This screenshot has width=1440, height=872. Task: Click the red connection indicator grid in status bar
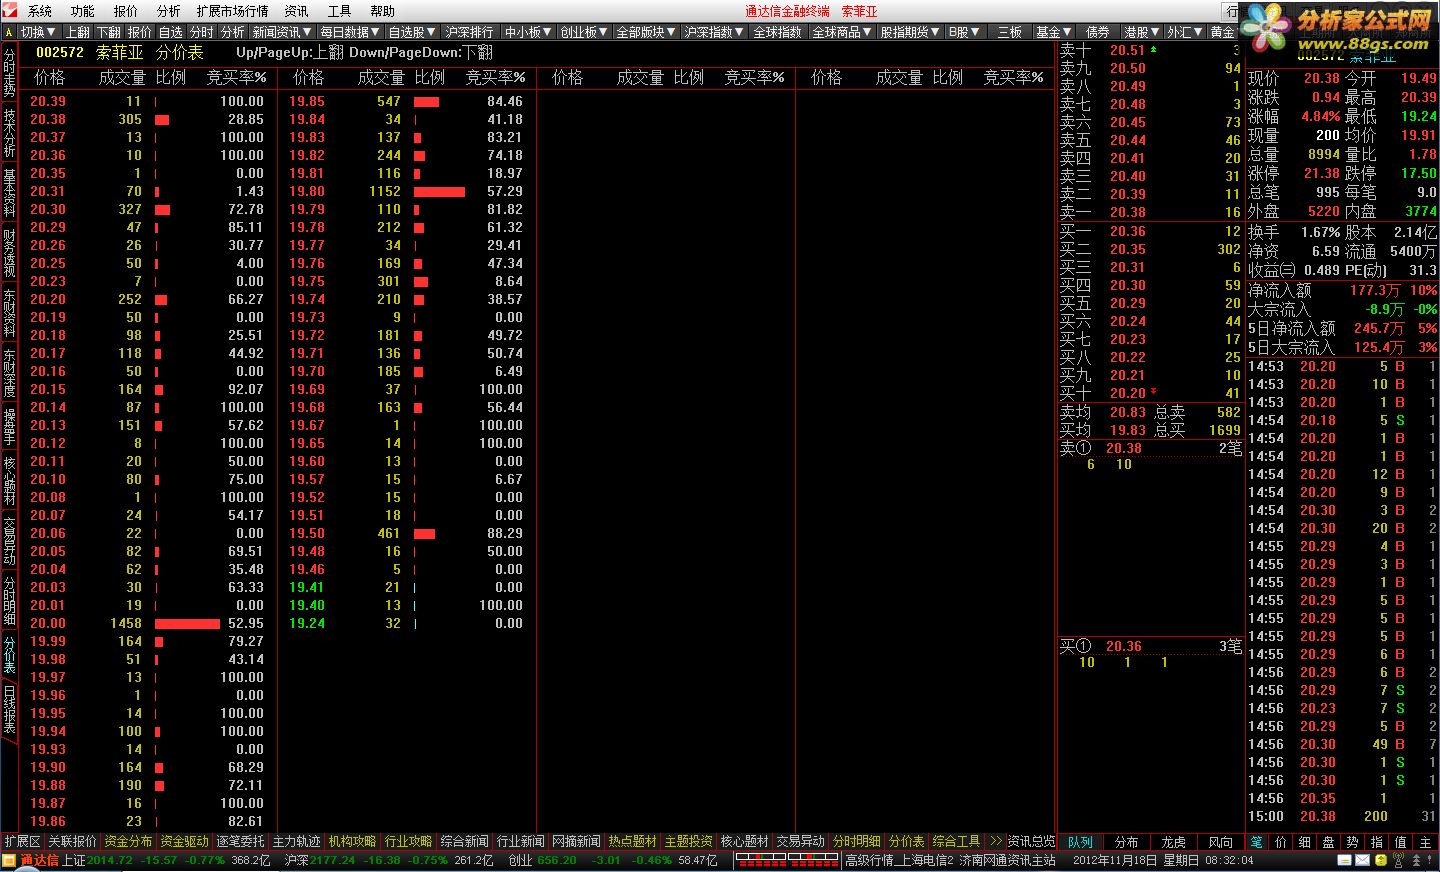click(788, 860)
